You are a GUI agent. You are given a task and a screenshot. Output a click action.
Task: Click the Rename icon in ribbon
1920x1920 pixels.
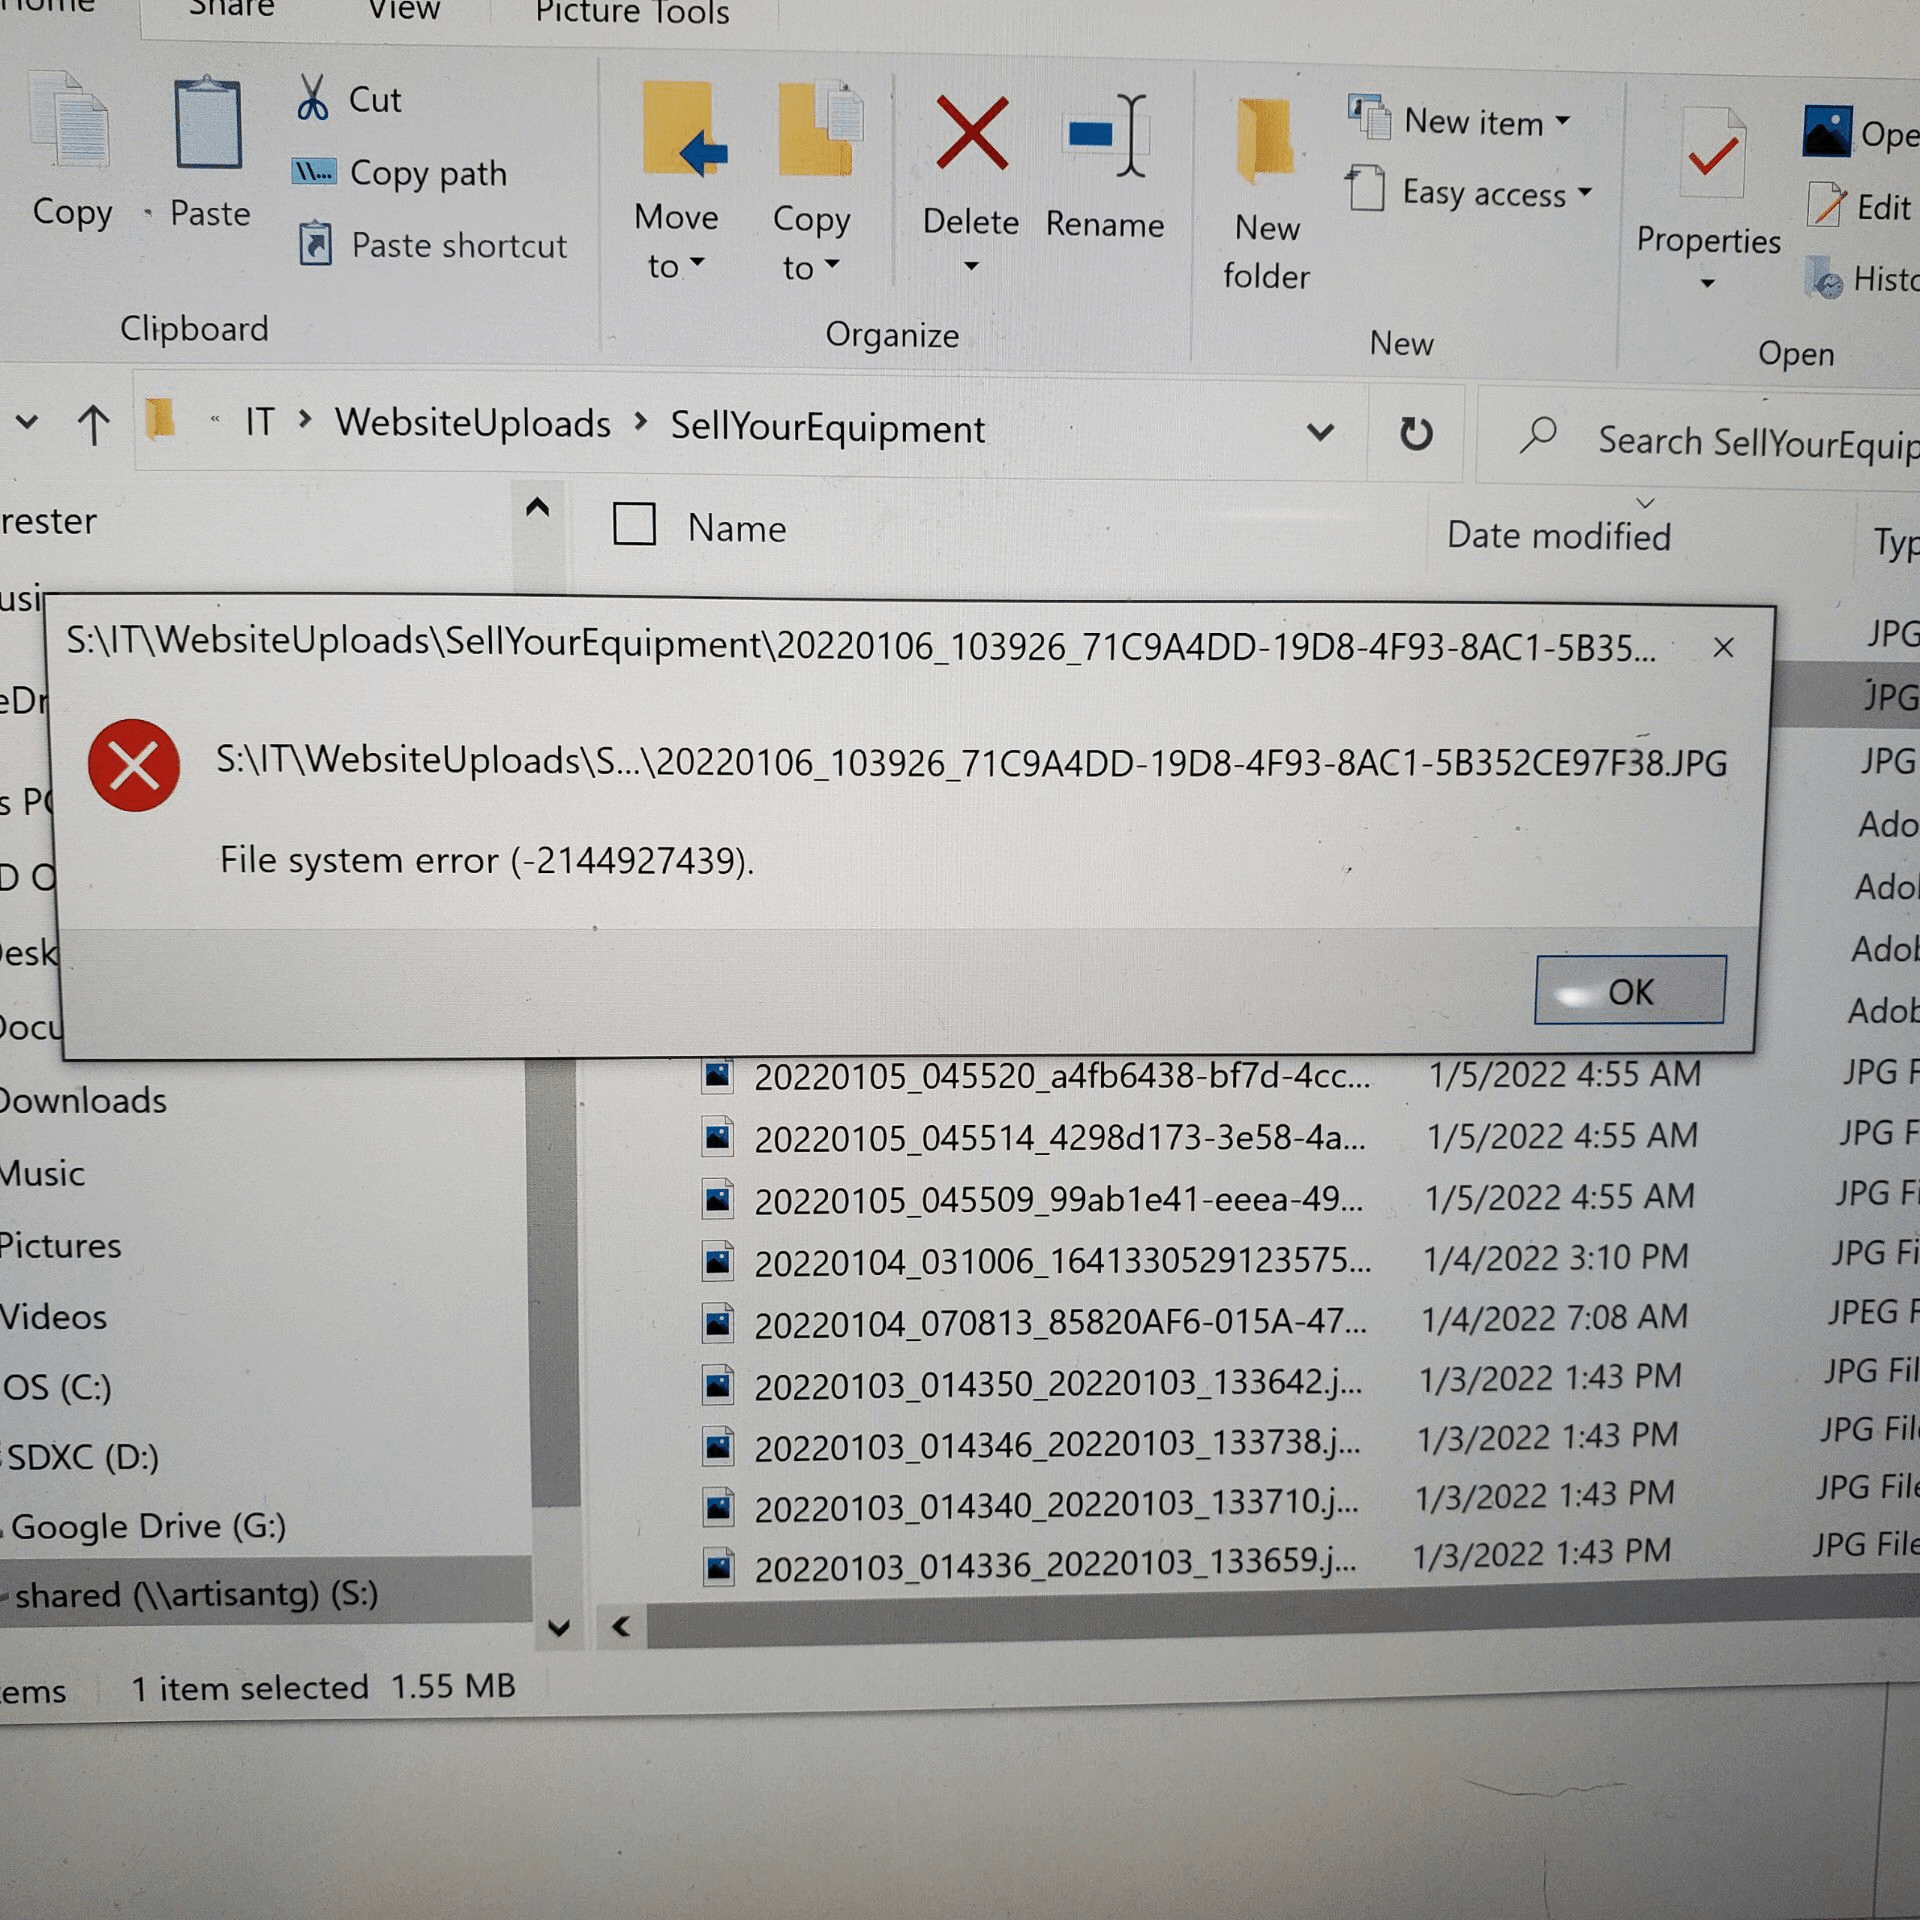coord(1106,136)
